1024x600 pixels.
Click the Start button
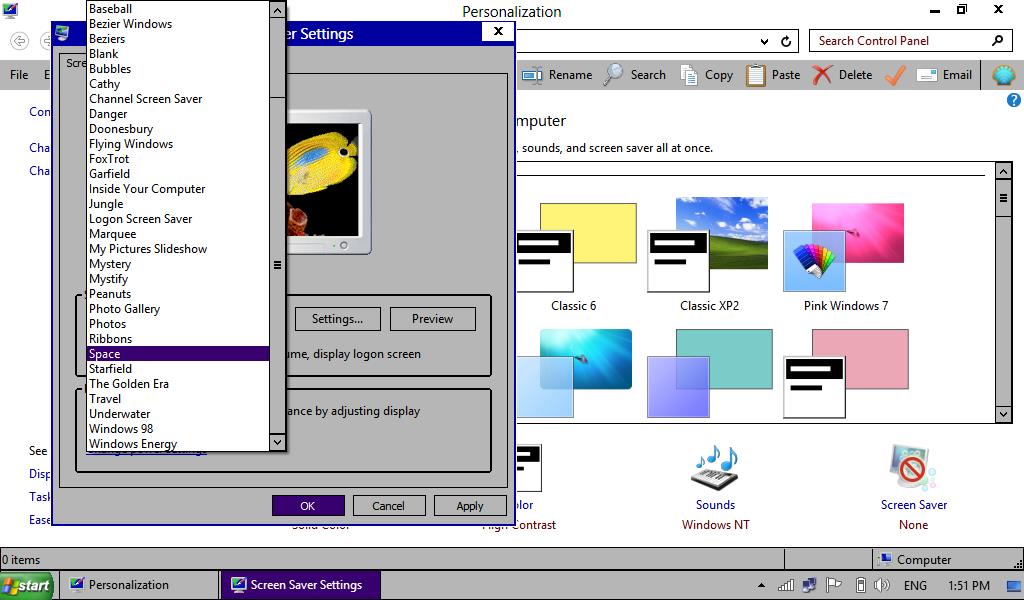(27, 585)
